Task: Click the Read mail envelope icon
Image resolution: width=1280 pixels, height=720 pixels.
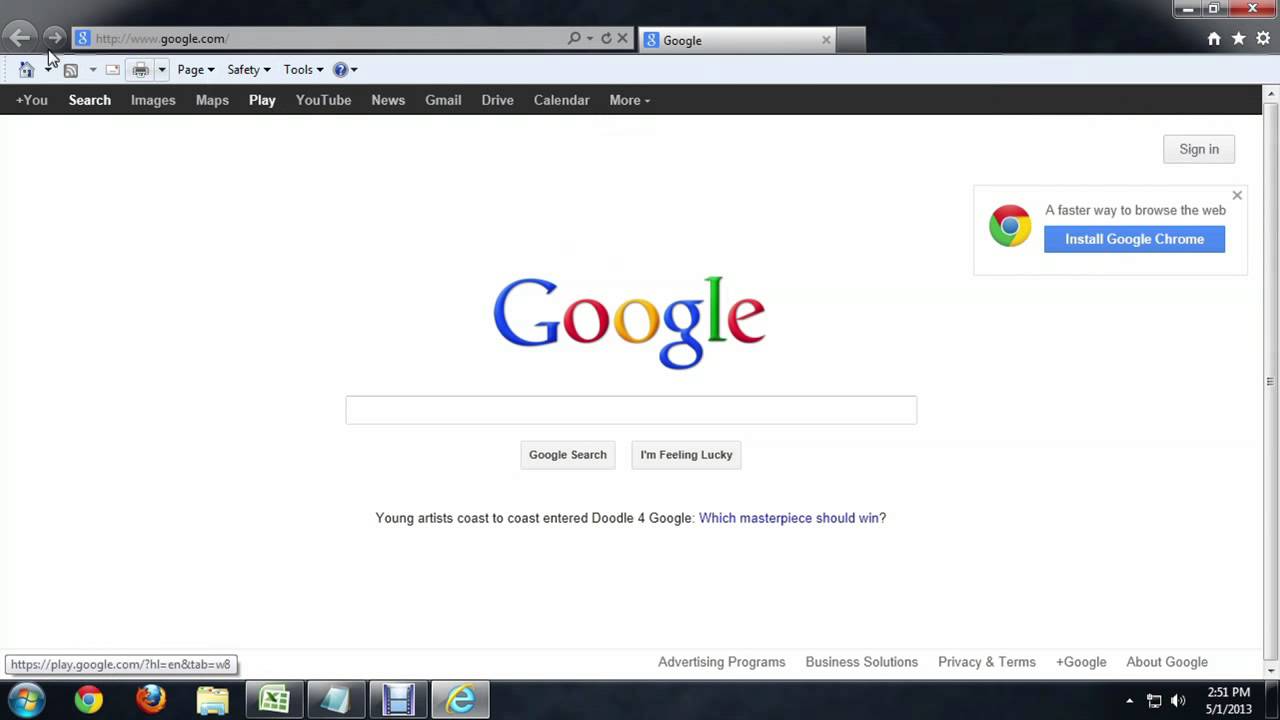Action: pyautogui.click(x=112, y=70)
